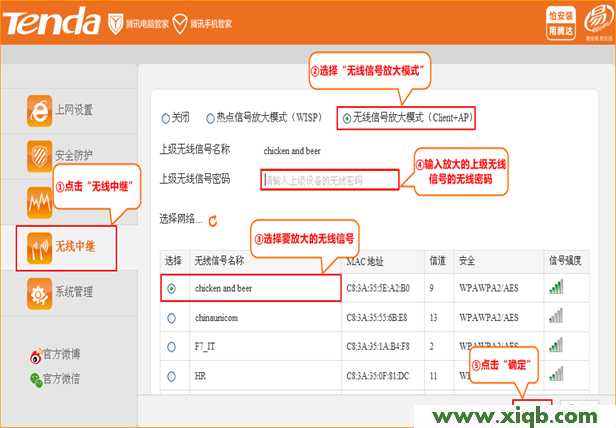The width and height of the screenshot is (616, 428).
Task: Click the 怡安装 用腾达 badge
Action: [561, 23]
